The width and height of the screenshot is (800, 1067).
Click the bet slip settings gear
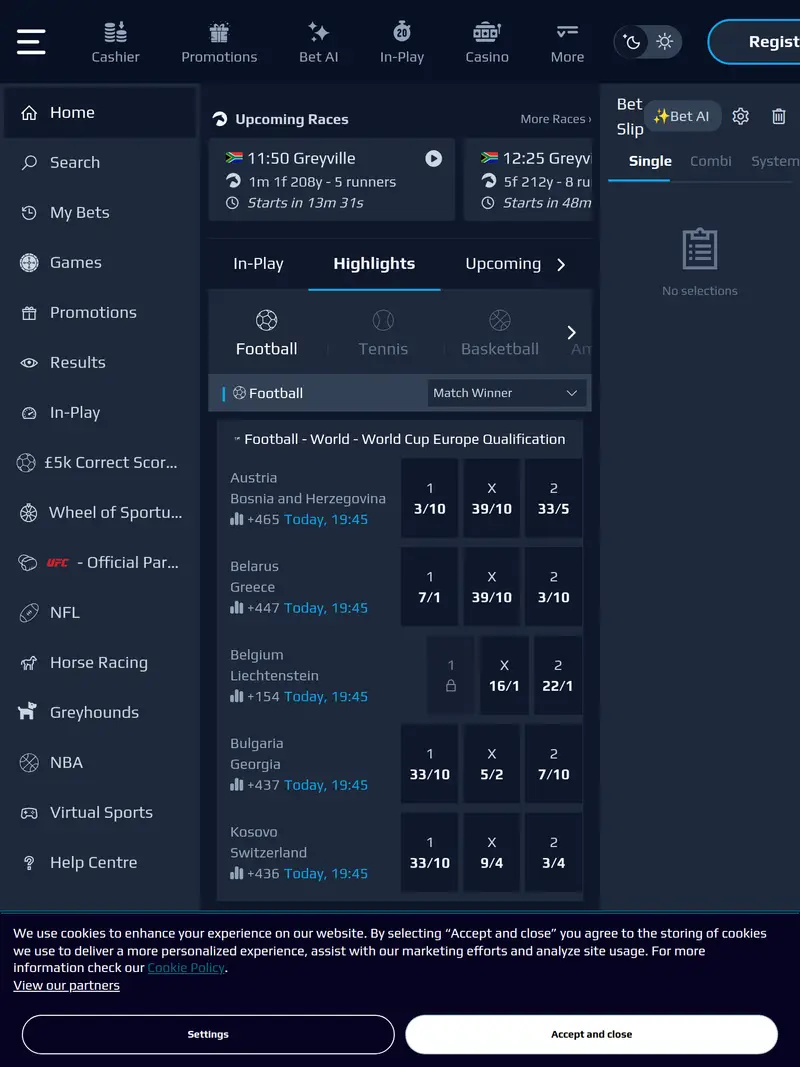740,116
